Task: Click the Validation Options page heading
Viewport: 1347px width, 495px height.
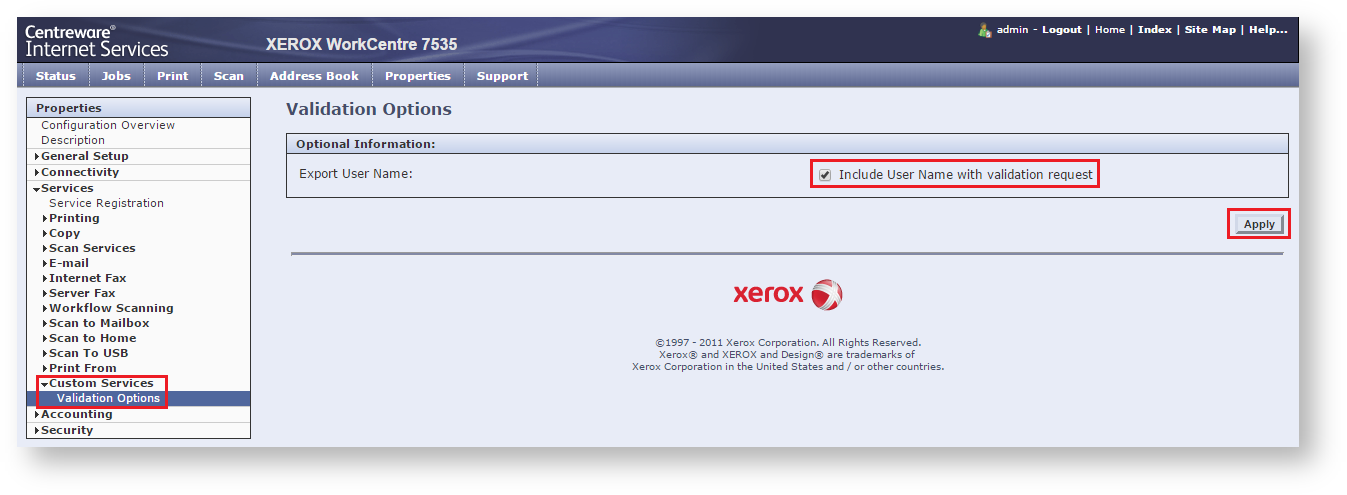Action: point(369,109)
